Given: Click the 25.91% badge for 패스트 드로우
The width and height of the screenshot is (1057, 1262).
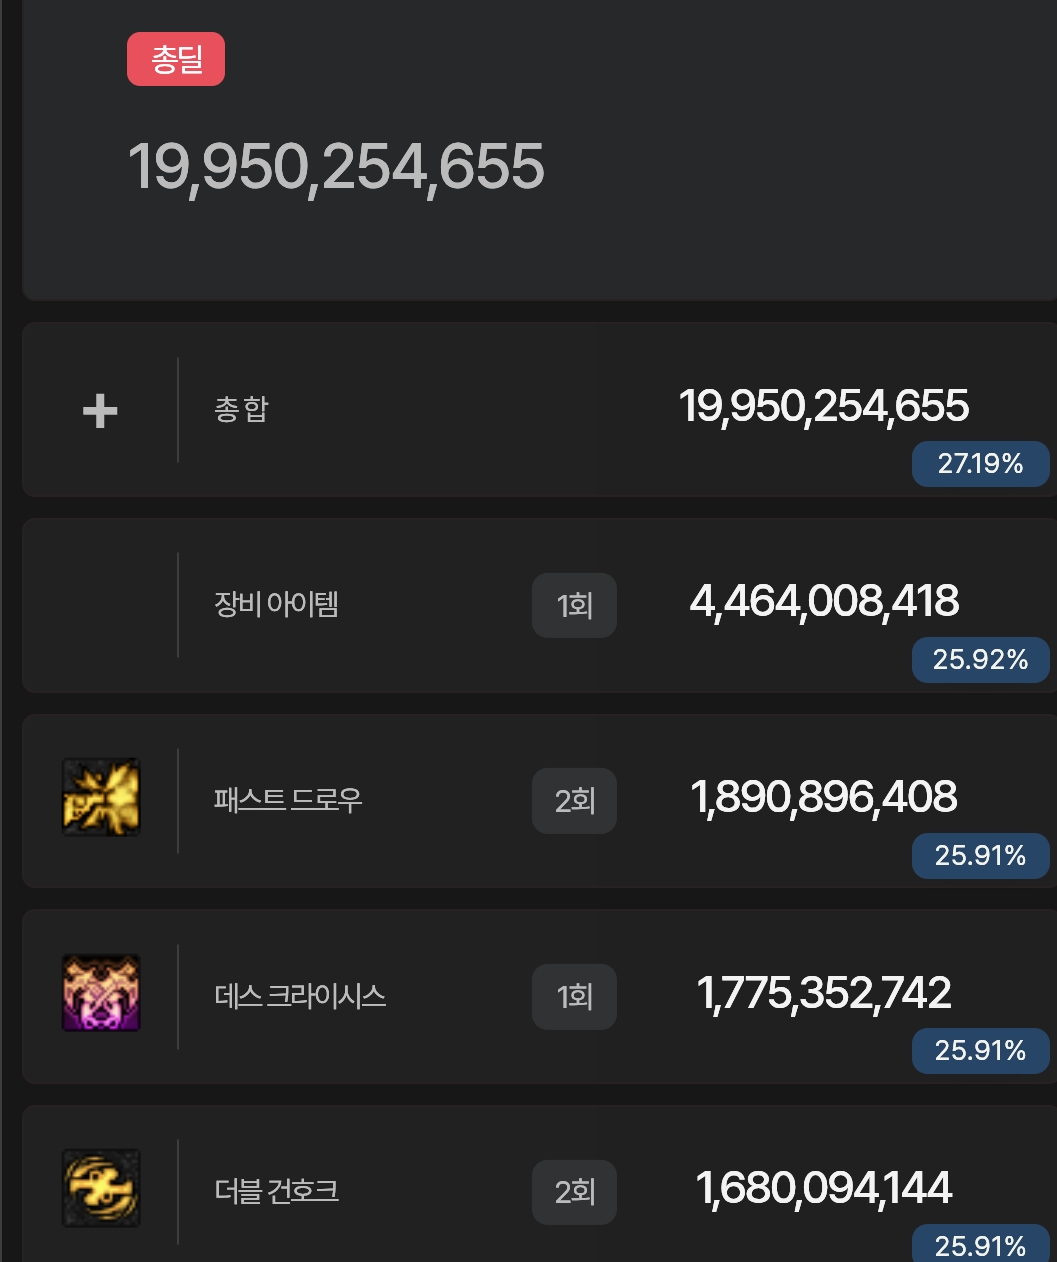Looking at the screenshot, I should (x=980, y=856).
